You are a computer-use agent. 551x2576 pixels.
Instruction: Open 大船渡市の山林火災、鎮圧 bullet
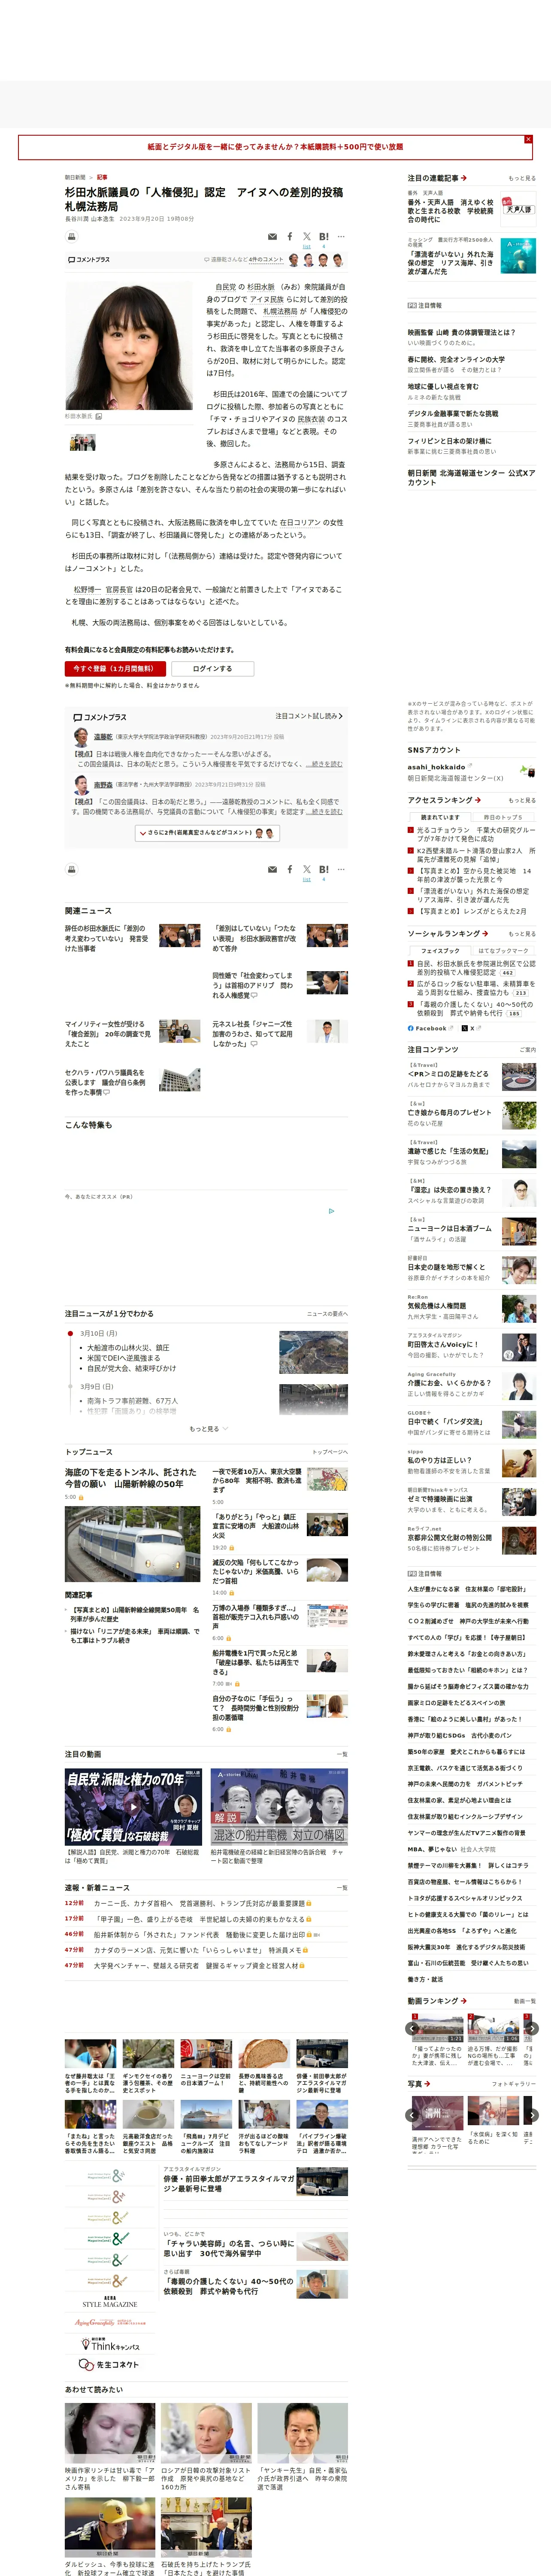[x=128, y=1348]
